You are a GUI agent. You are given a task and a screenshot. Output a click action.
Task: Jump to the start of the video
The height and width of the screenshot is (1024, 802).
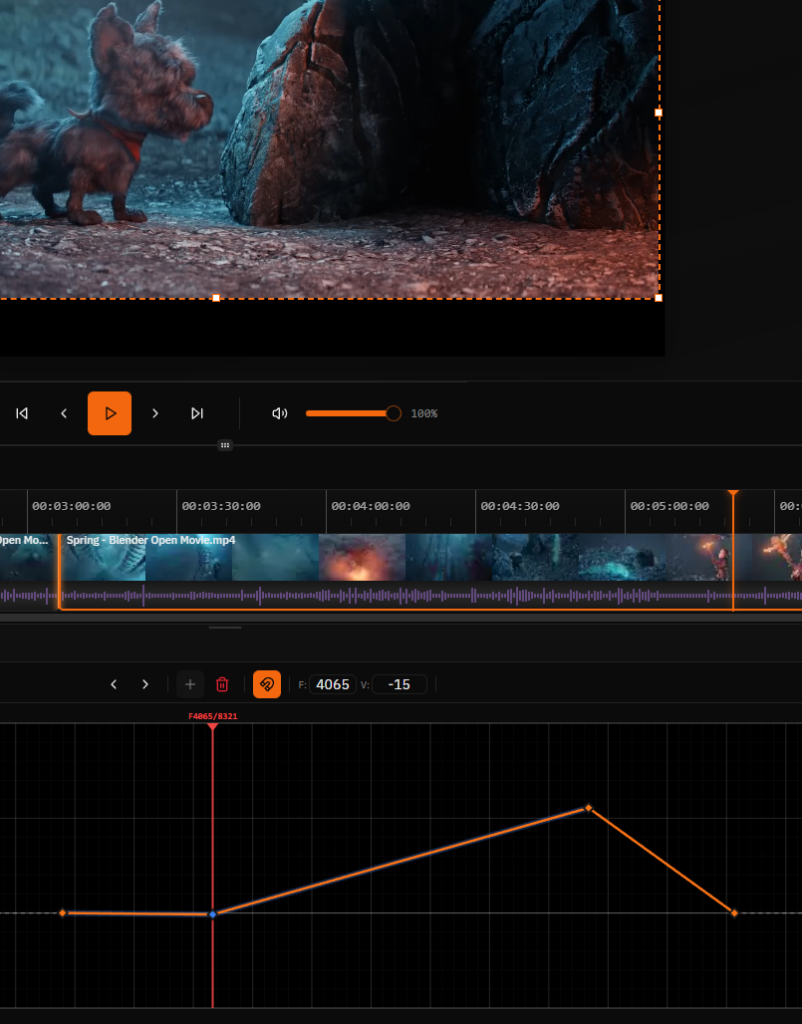[x=22, y=413]
